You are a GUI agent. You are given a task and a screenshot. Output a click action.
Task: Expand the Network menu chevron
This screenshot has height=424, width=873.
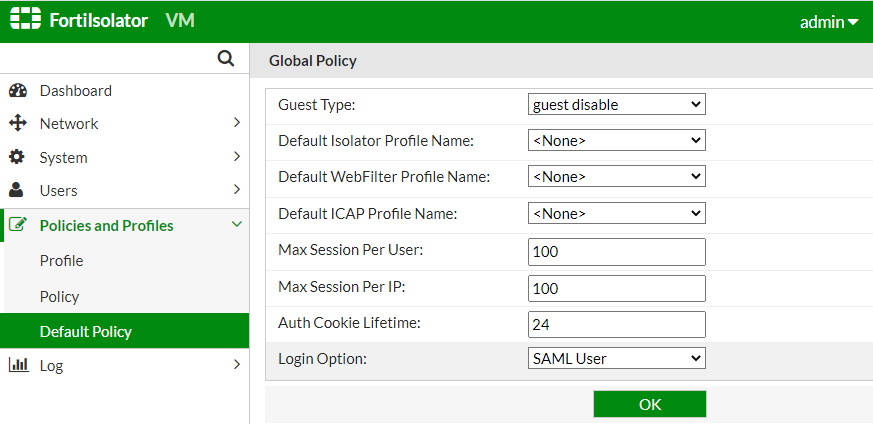pos(237,122)
